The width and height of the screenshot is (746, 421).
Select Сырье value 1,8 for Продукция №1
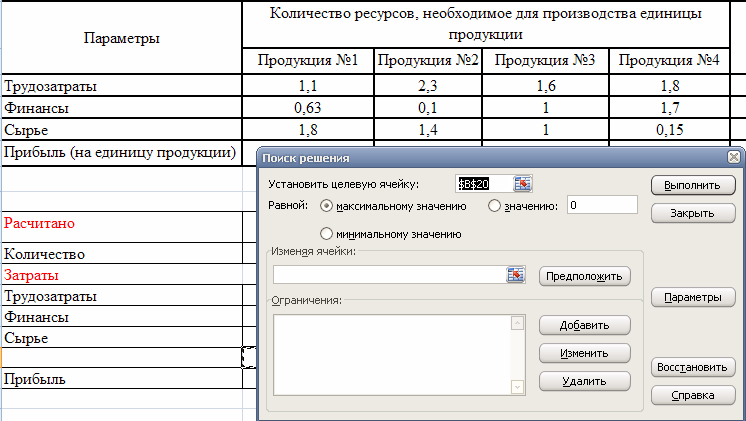coord(308,129)
